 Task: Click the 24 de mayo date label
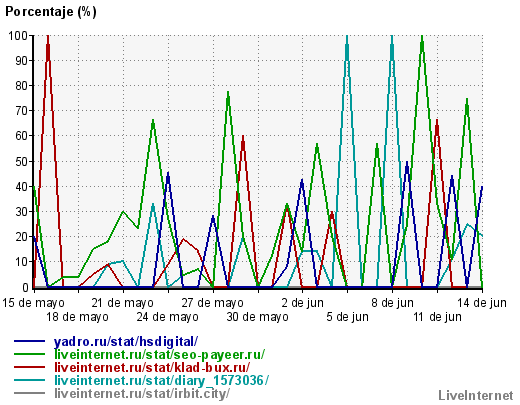[168, 317]
